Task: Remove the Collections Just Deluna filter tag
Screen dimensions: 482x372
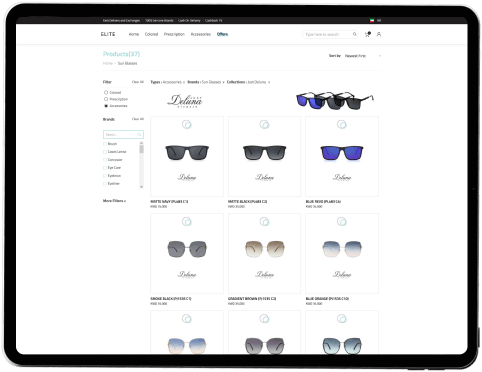Action: tap(269, 82)
